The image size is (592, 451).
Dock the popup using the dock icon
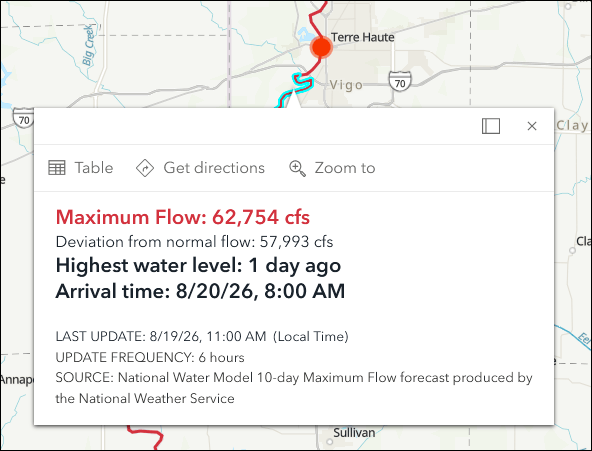pyautogui.click(x=491, y=126)
